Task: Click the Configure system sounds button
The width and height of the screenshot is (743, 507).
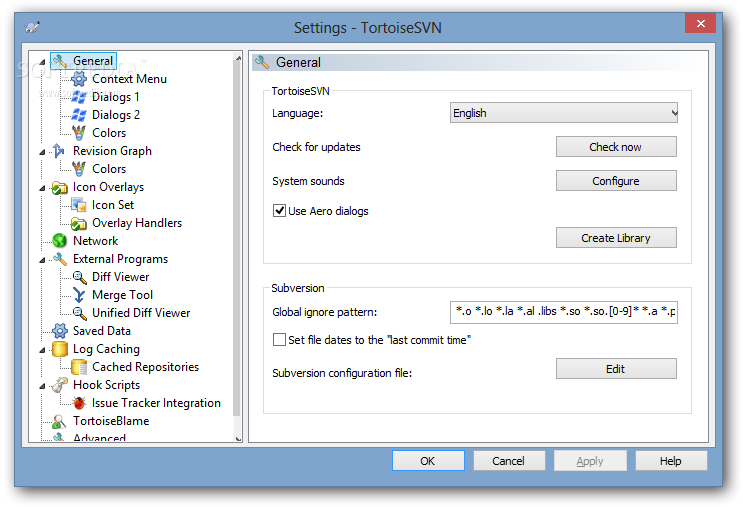Action: [x=616, y=181]
